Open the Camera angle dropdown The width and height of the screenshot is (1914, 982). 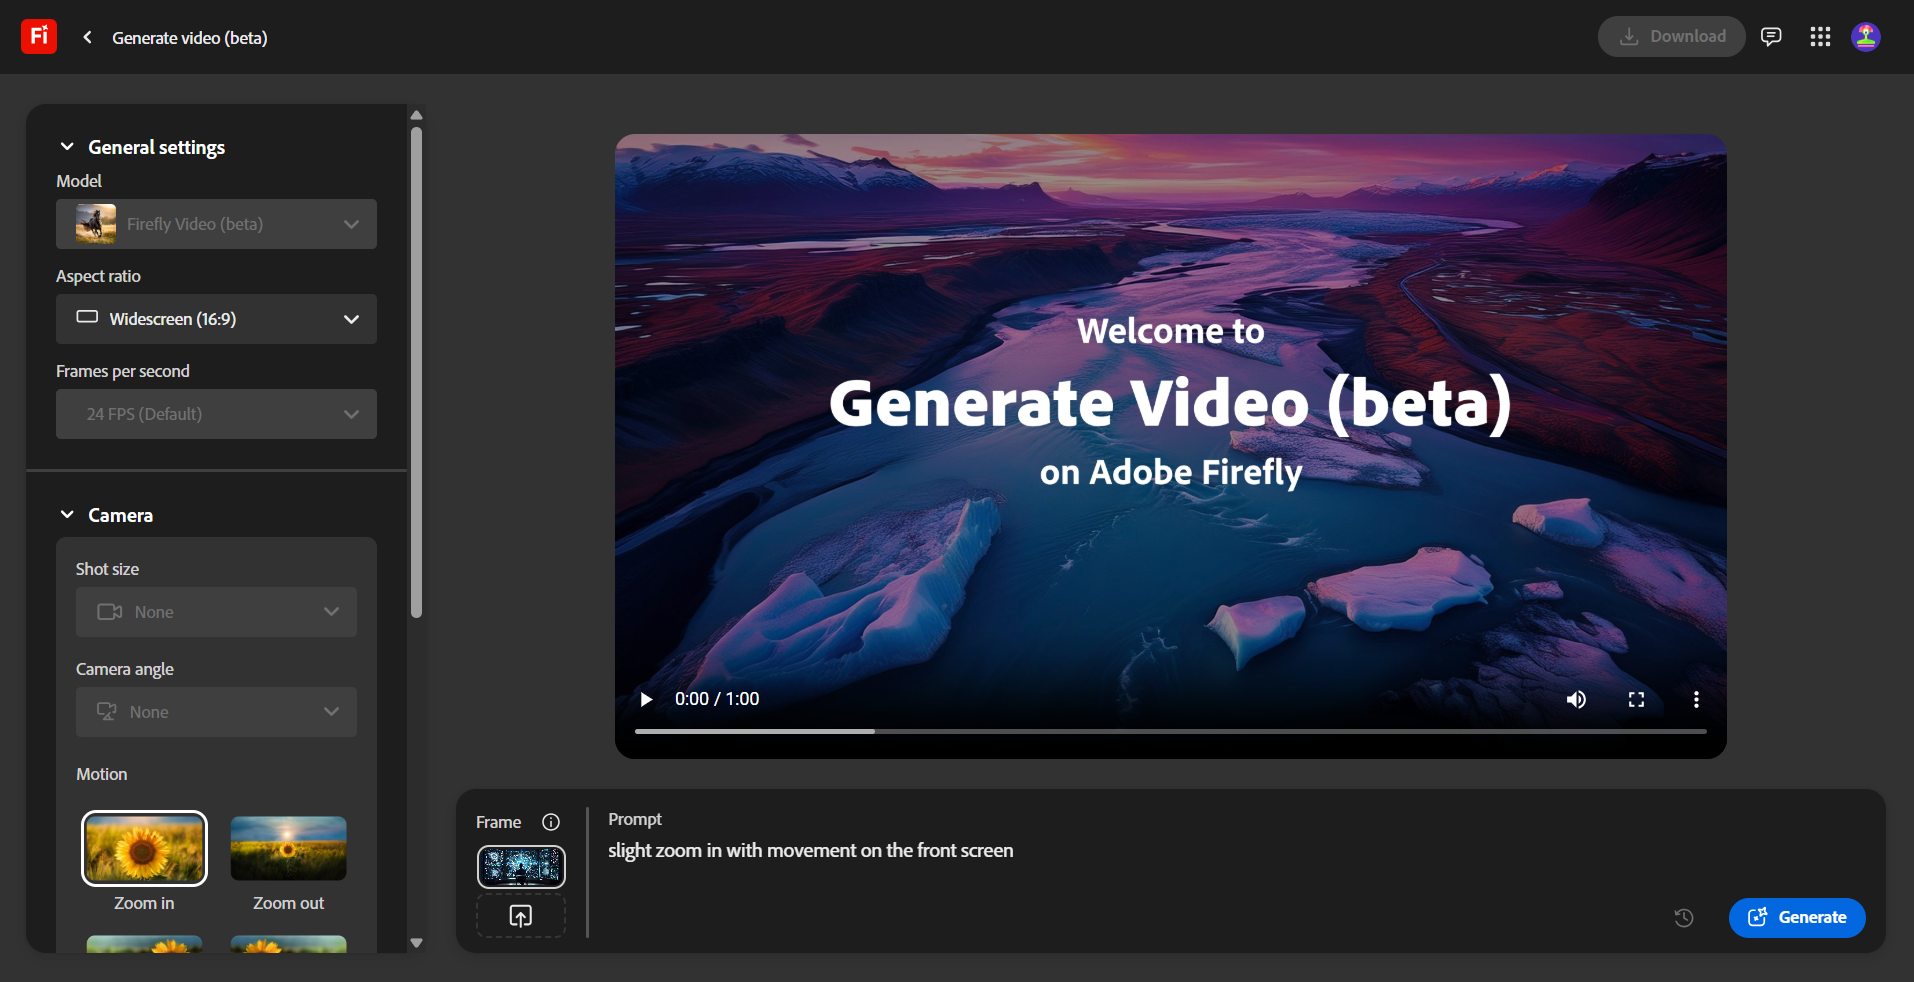[215, 711]
